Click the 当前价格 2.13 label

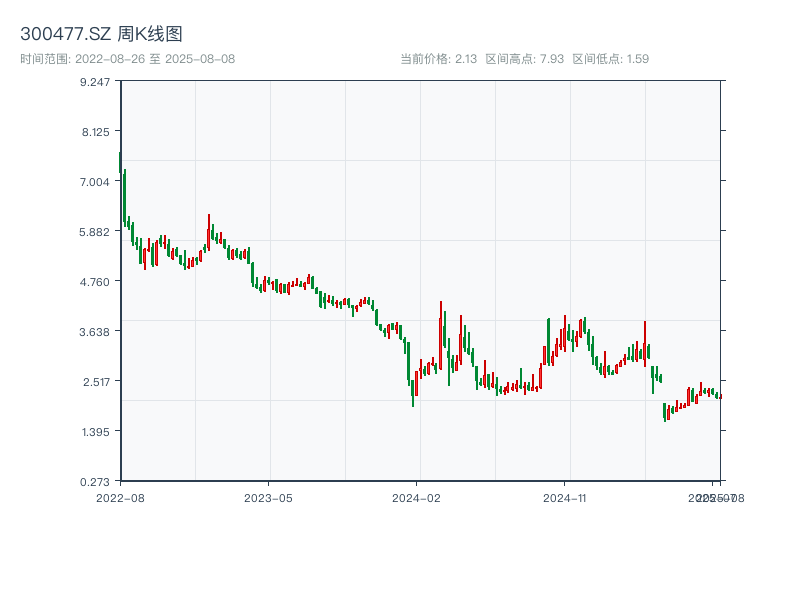(x=438, y=59)
